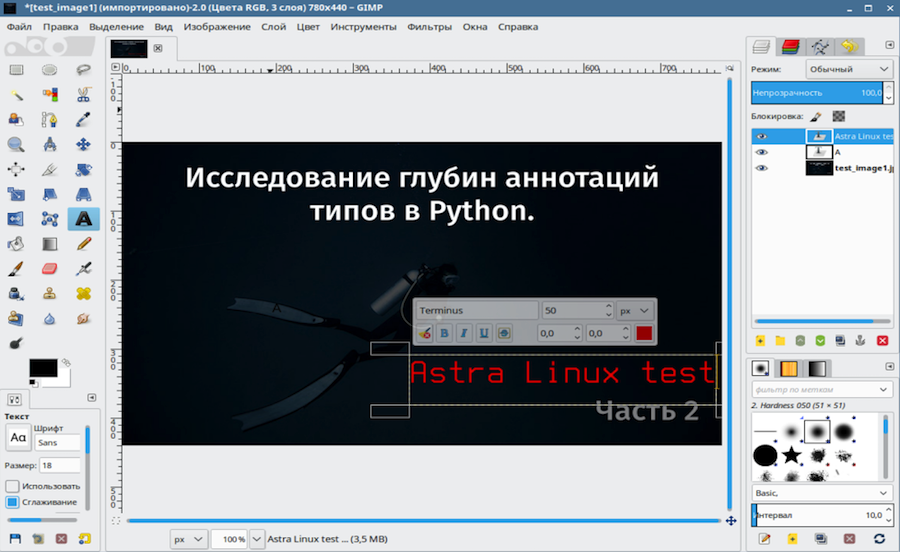Click the red text color swatch
Image resolution: width=900 pixels, height=552 pixels.
tap(644, 333)
